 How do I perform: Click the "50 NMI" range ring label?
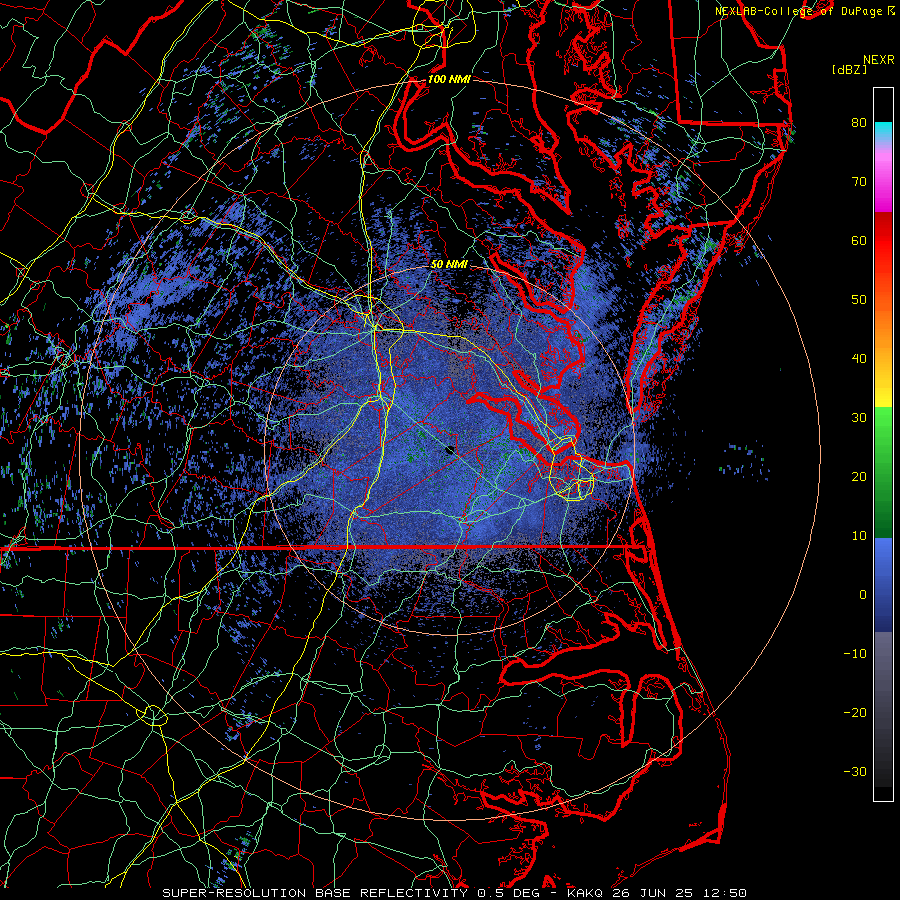point(449,264)
